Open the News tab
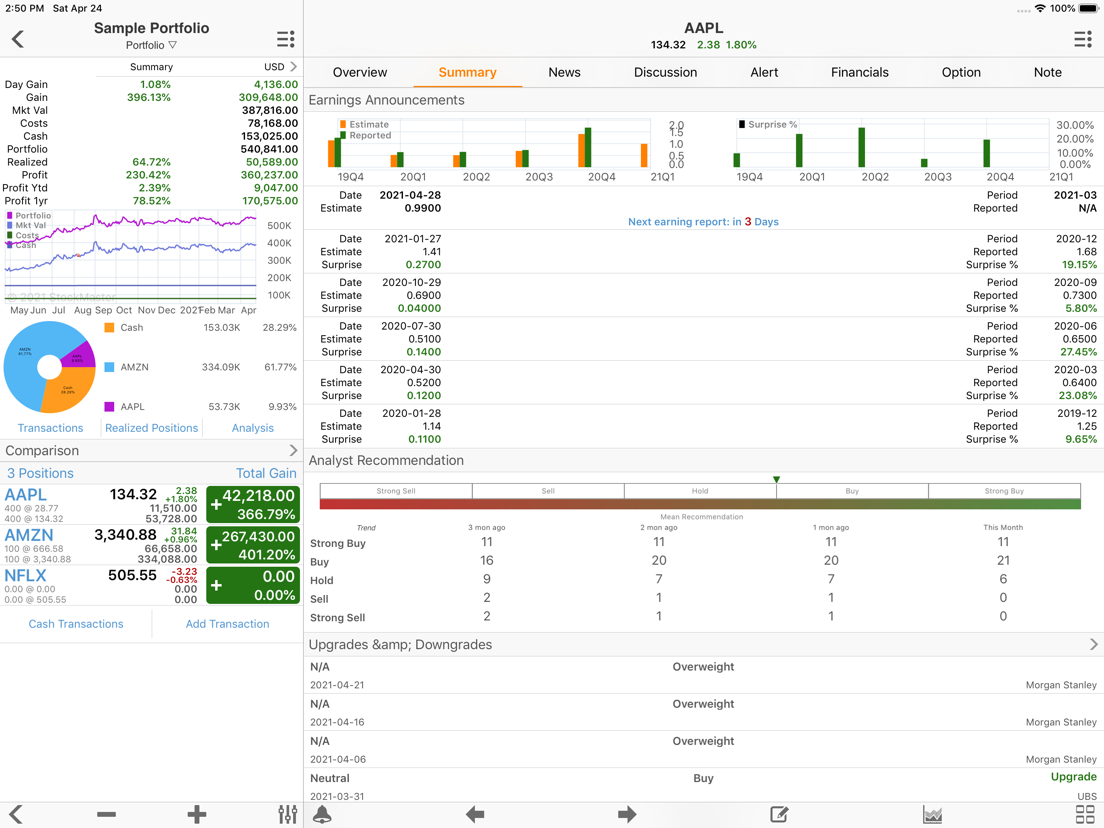 click(564, 73)
